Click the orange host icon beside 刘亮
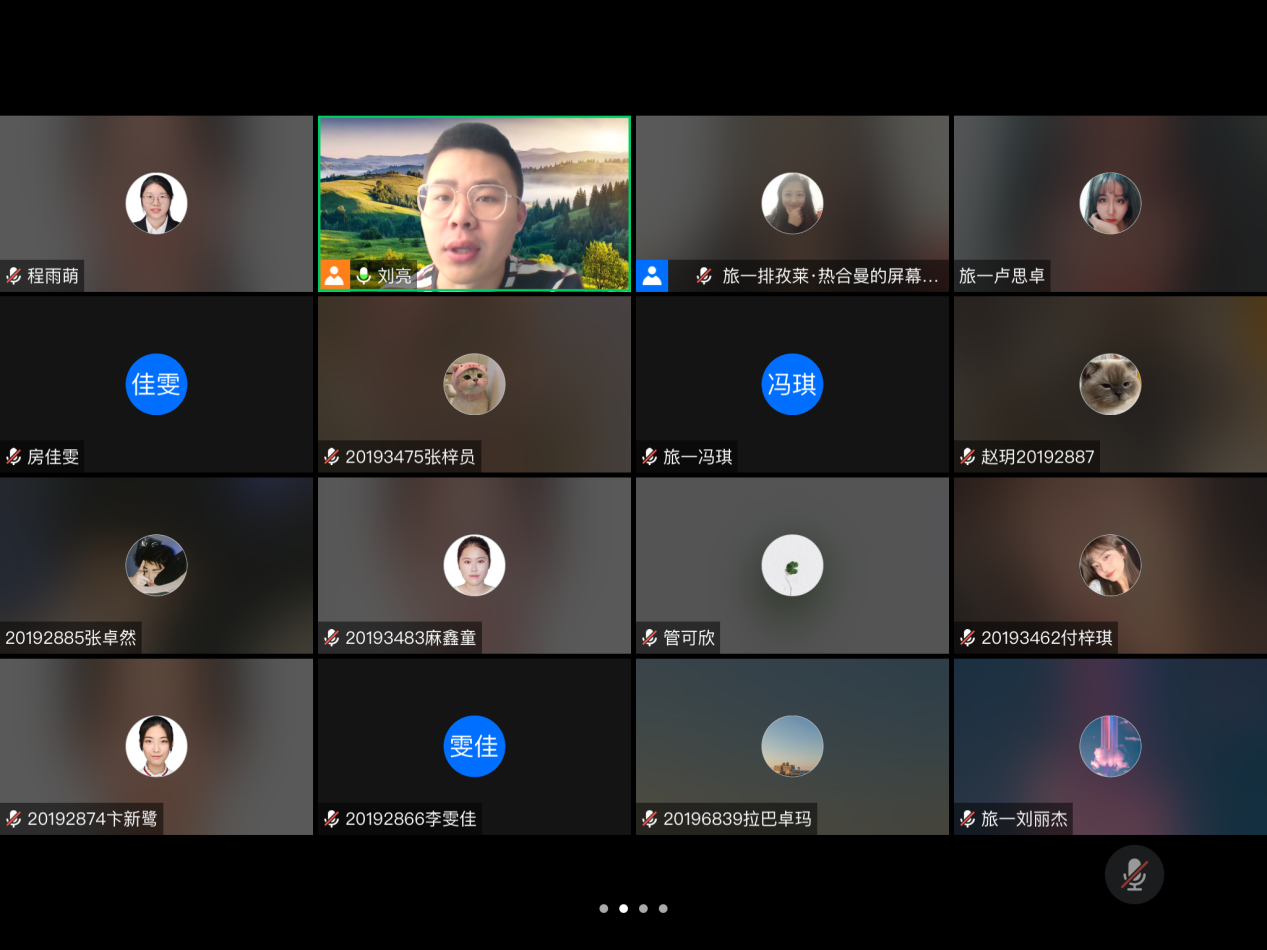Screen dimensions: 1267x950 coord(334,275)
